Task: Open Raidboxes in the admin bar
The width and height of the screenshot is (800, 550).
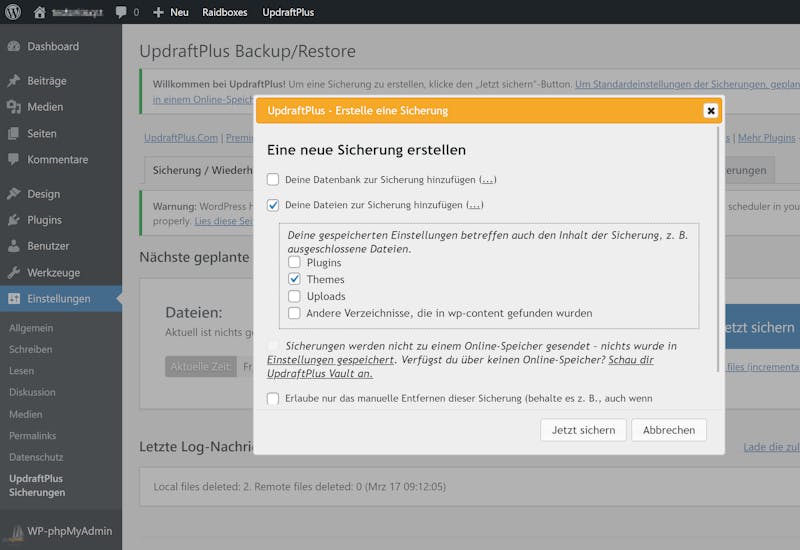Action: coord(224,12)
